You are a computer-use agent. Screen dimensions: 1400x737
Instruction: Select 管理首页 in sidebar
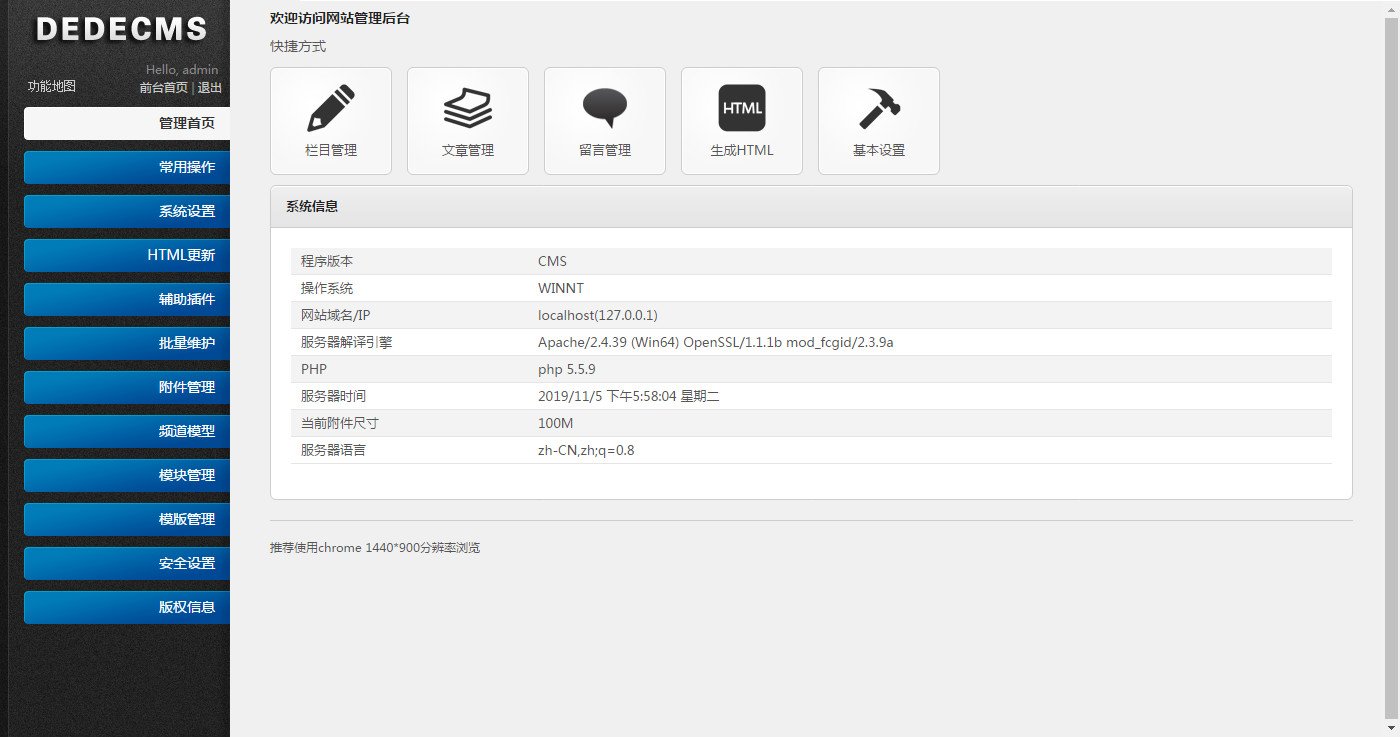127,124
